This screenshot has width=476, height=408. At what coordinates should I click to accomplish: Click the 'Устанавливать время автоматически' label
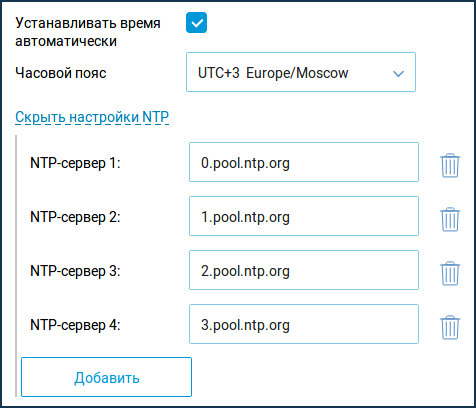click(x=88, y=32)
